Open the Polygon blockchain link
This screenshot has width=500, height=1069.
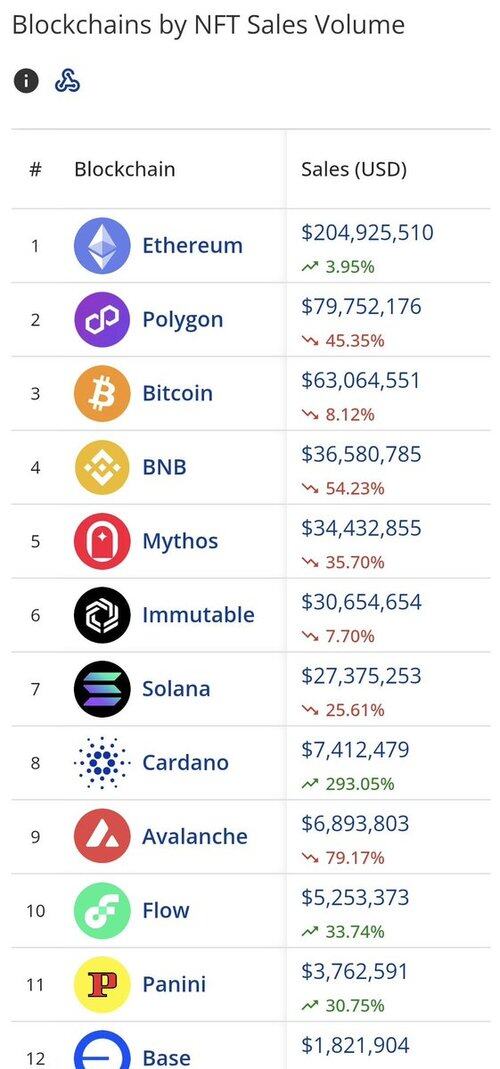click(x=183, y=320)
